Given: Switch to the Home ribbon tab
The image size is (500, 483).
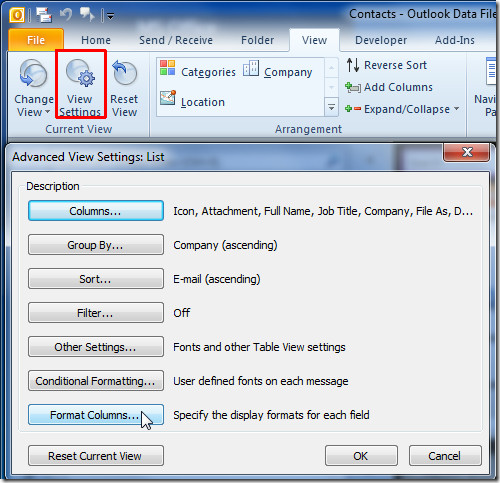Looking at the screenshot, I should (96, 40).
